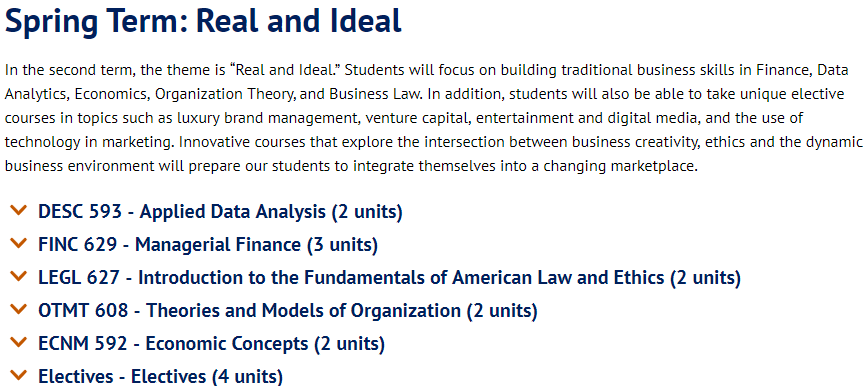Click the Spring Term: Real and Ideal heading
This screenshot has width=866, height=386.
203,21
